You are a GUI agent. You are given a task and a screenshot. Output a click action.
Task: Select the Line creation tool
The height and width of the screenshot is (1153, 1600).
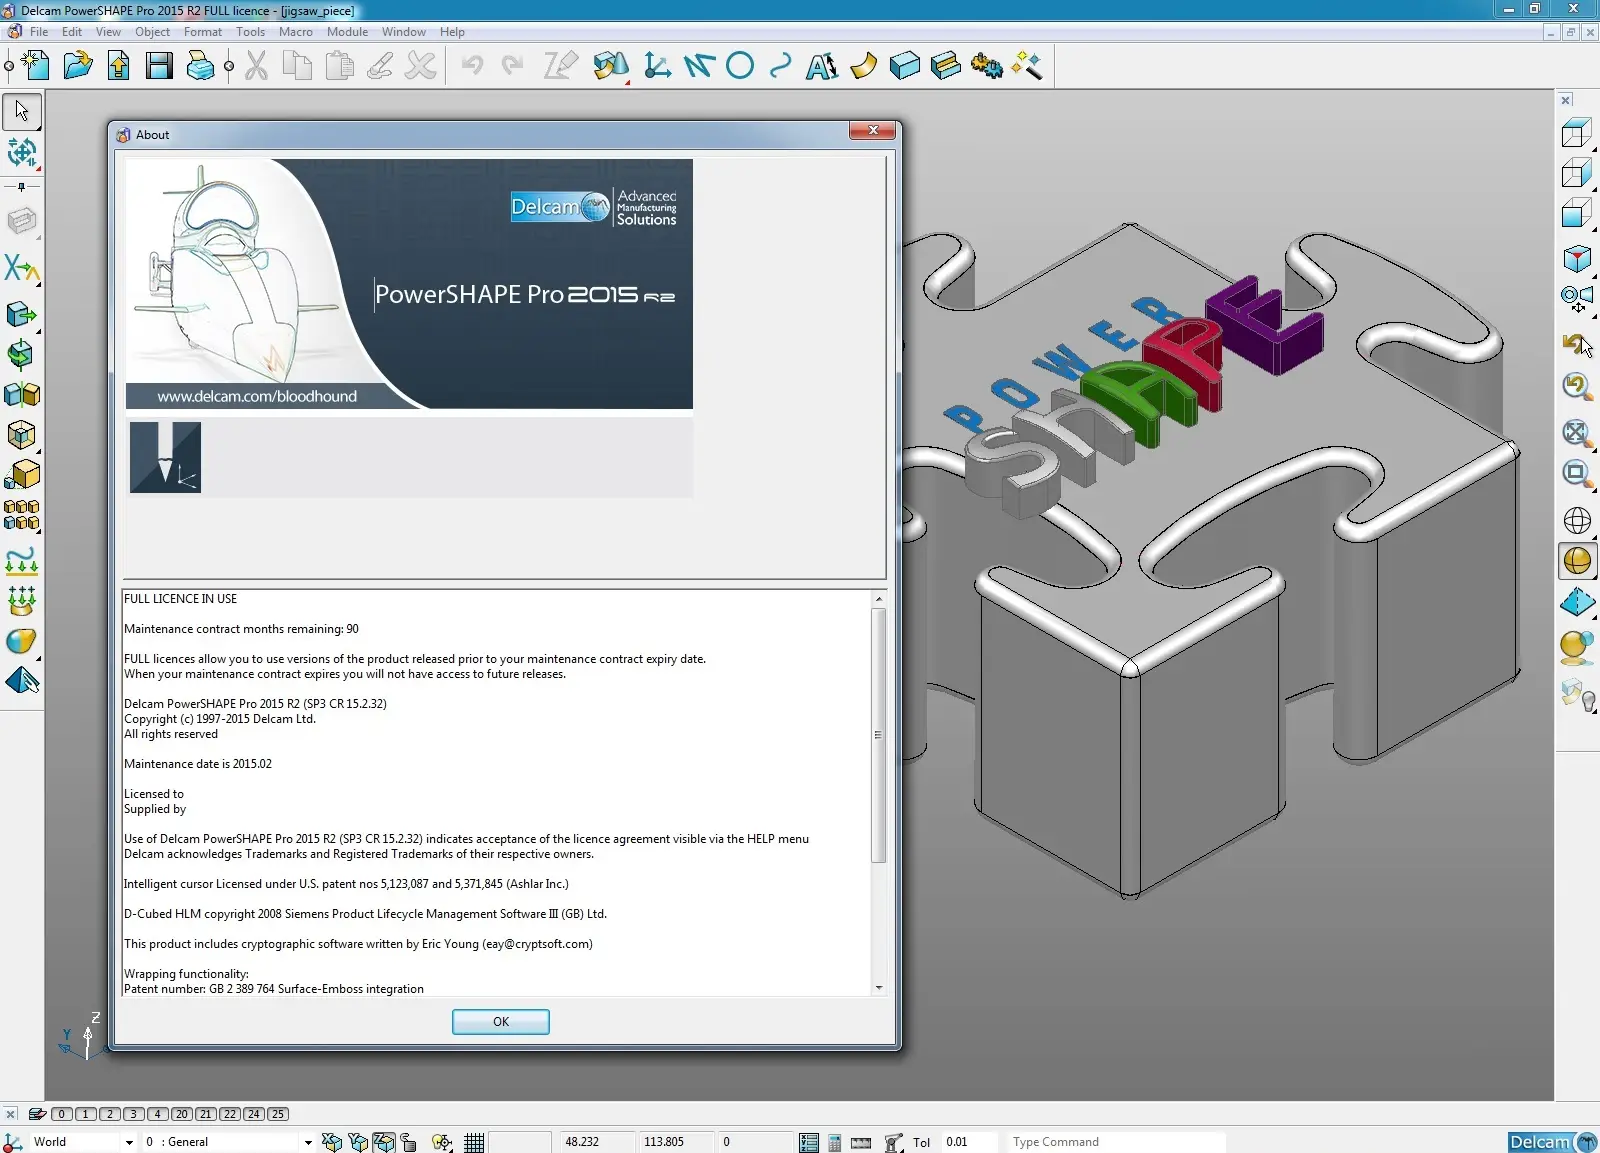coord(699,66)
